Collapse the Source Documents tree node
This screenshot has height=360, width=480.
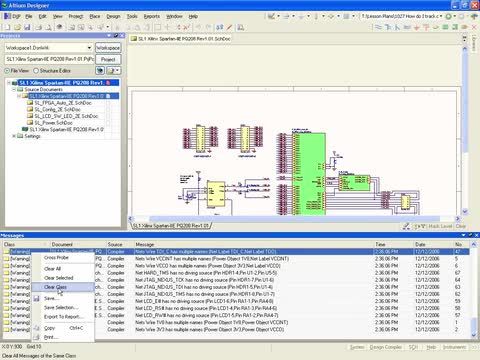[x=14, y=89]
